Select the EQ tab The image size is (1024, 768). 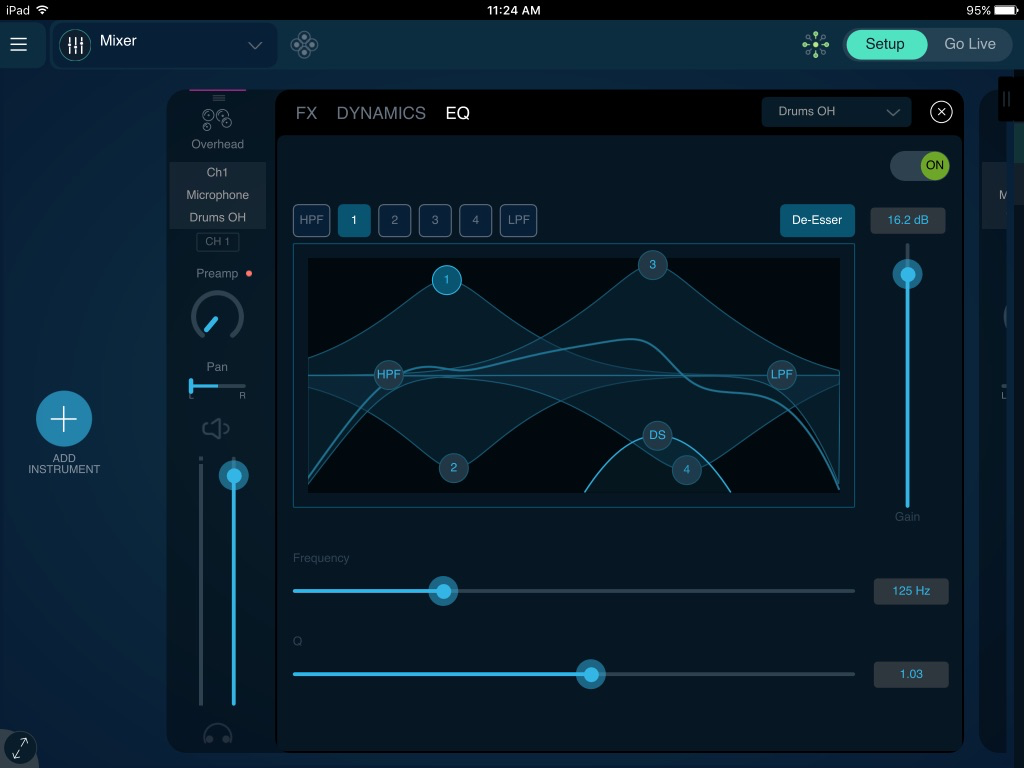(x=457, y=113)
